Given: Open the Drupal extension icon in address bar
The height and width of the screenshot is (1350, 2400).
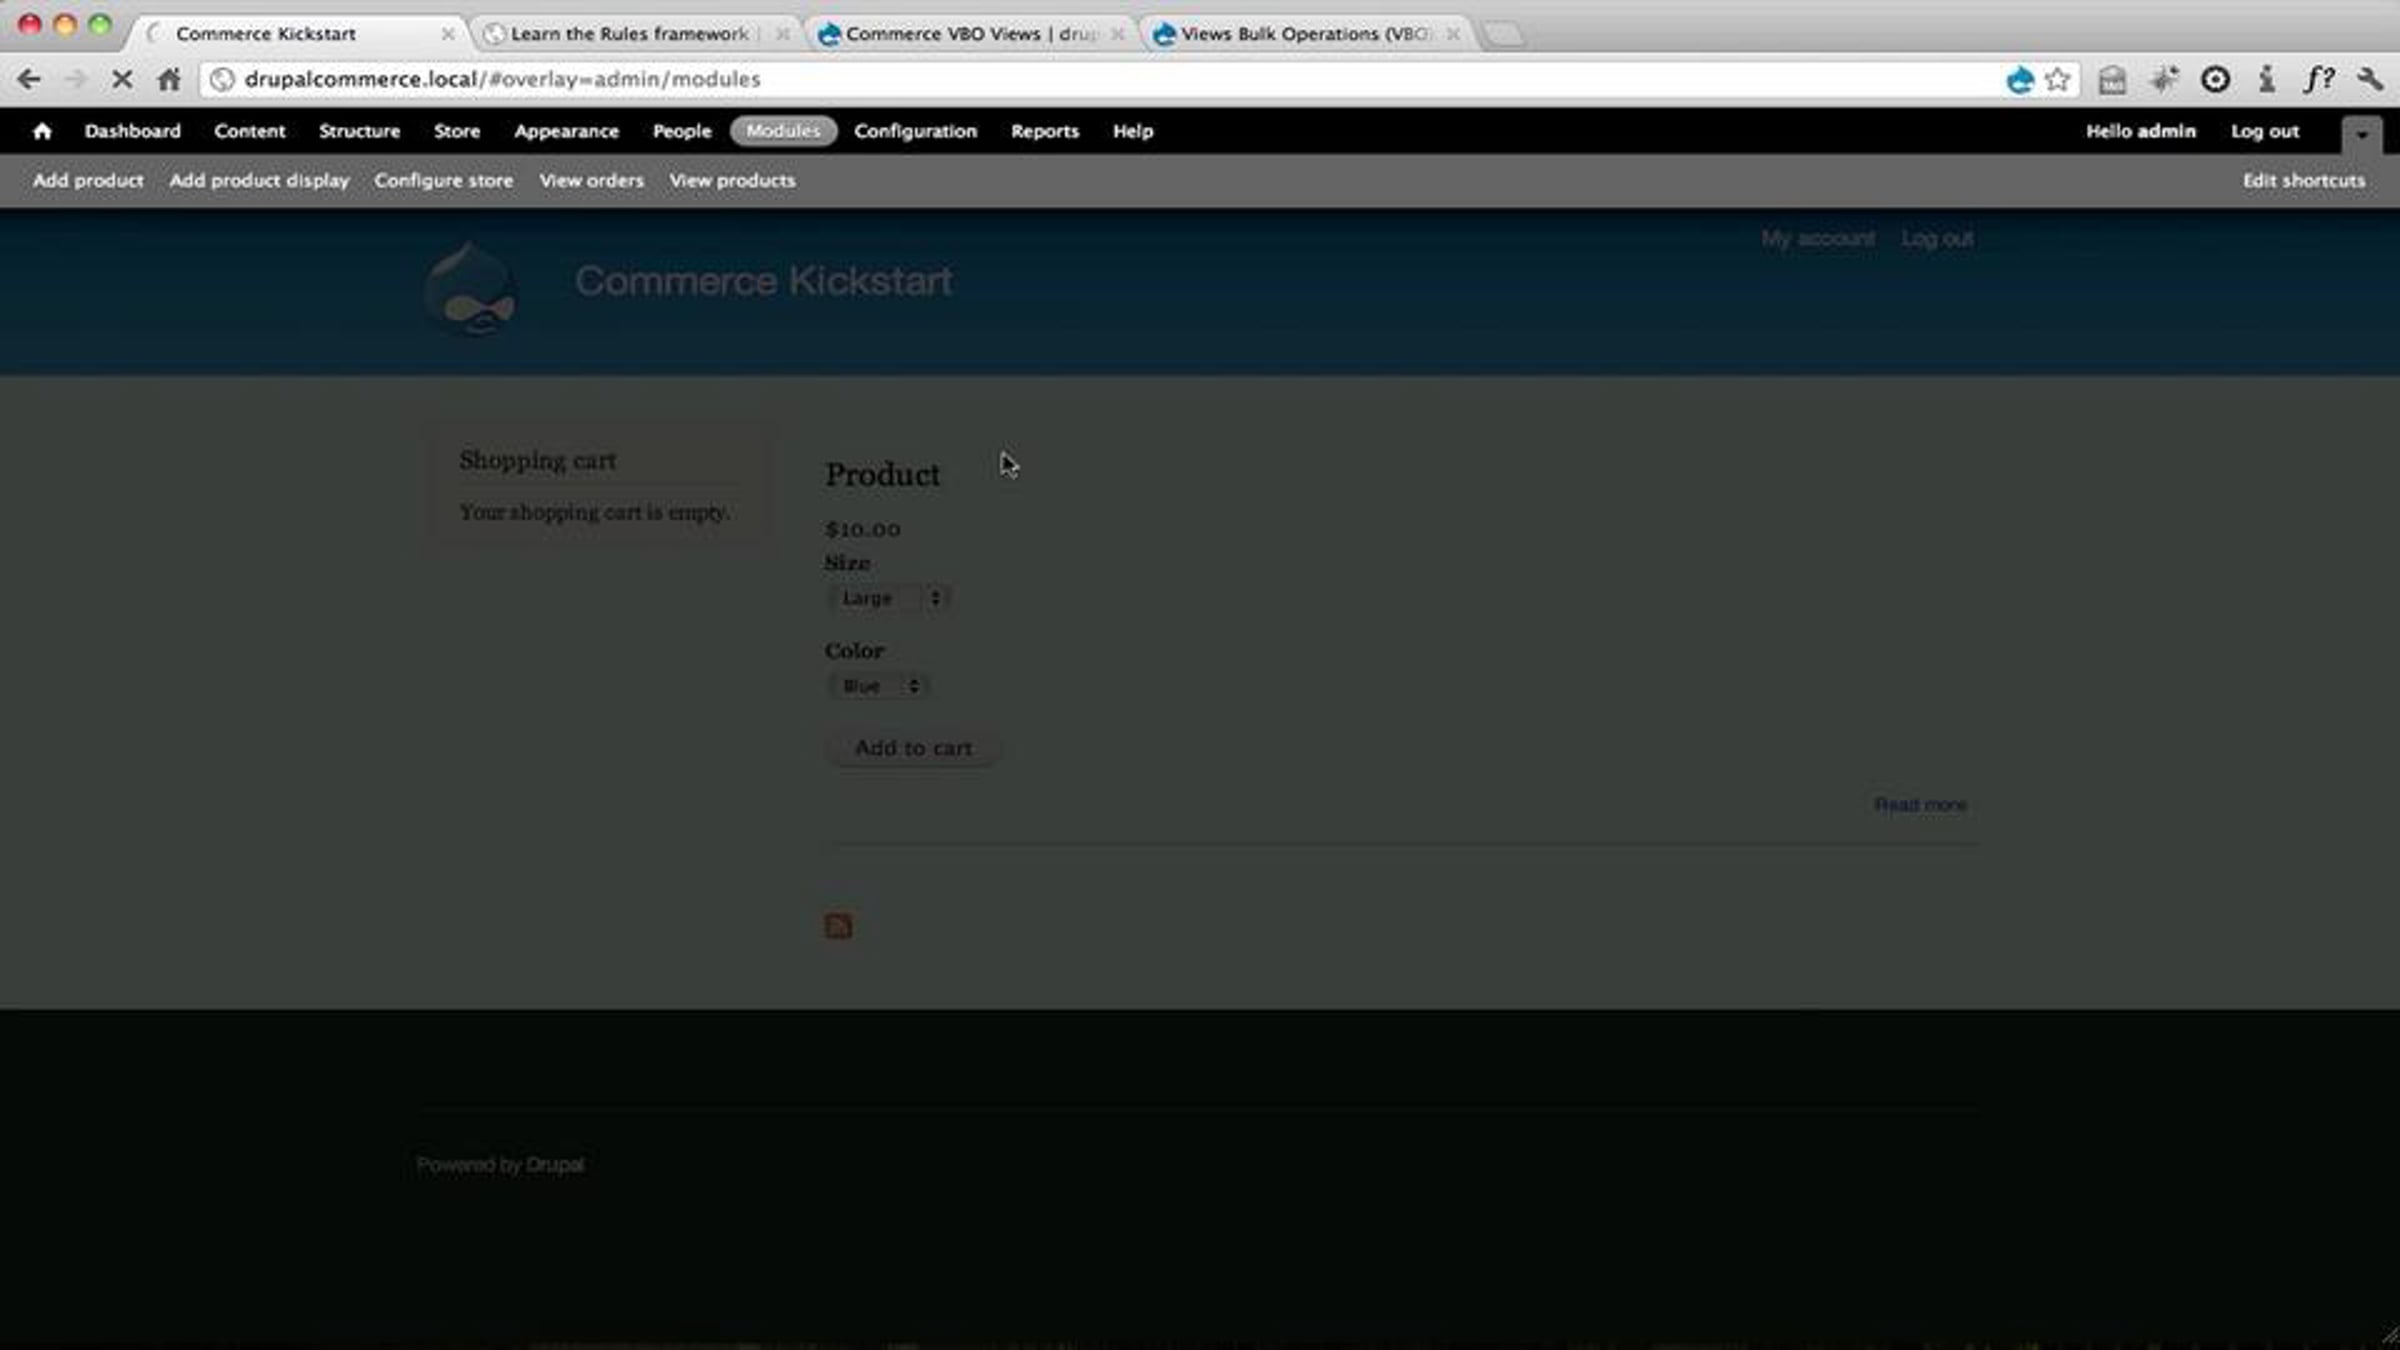Looking at the screenshot, I should click(2019, 79).
